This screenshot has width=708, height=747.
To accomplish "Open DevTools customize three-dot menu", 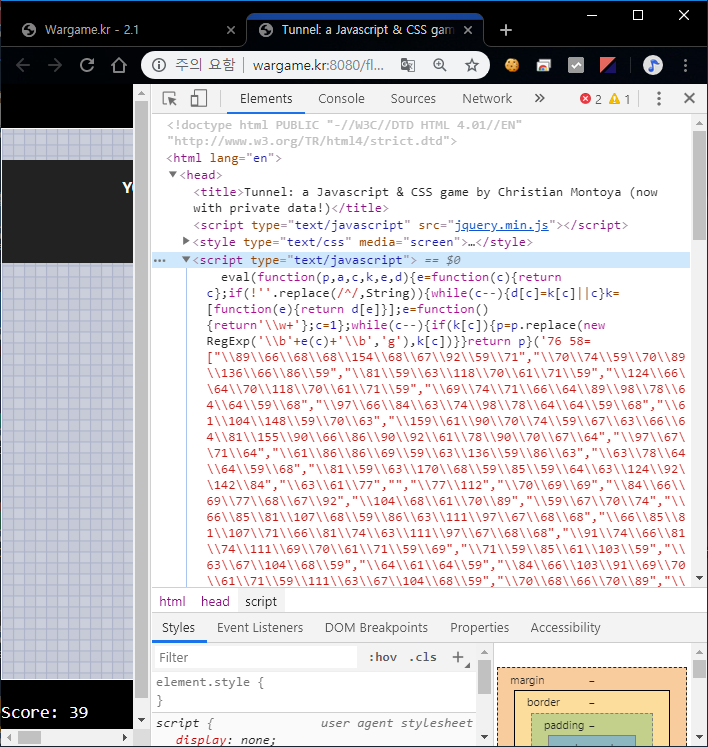I will pyautogui.click(x=659, y=99).
